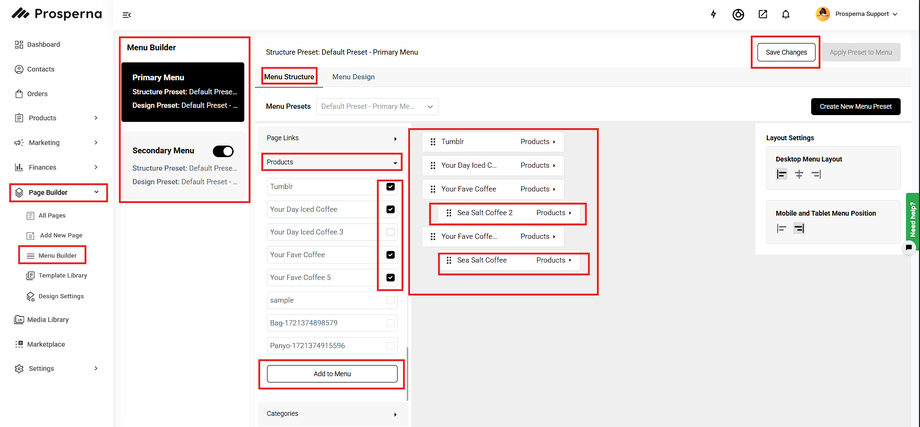
Task: Select center desktop menu layout icon
Action: click(799, 175)
